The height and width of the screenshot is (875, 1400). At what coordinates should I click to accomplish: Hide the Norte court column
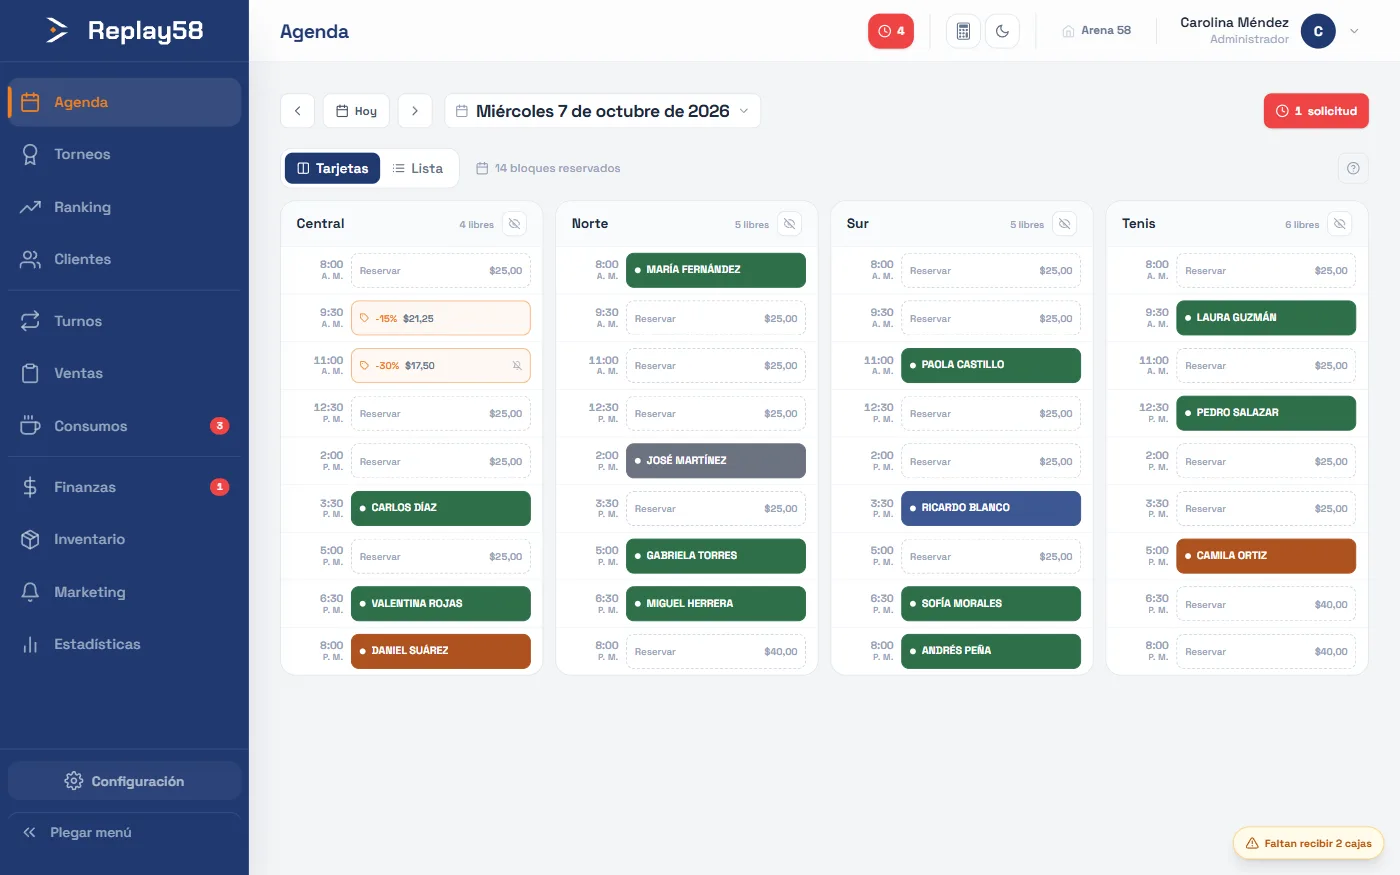point(789,224)
